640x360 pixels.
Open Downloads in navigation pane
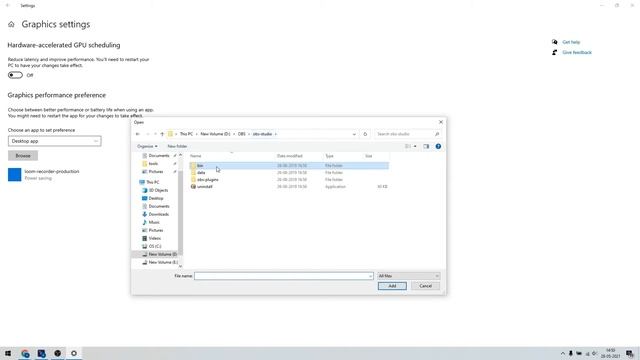point(158,214)
